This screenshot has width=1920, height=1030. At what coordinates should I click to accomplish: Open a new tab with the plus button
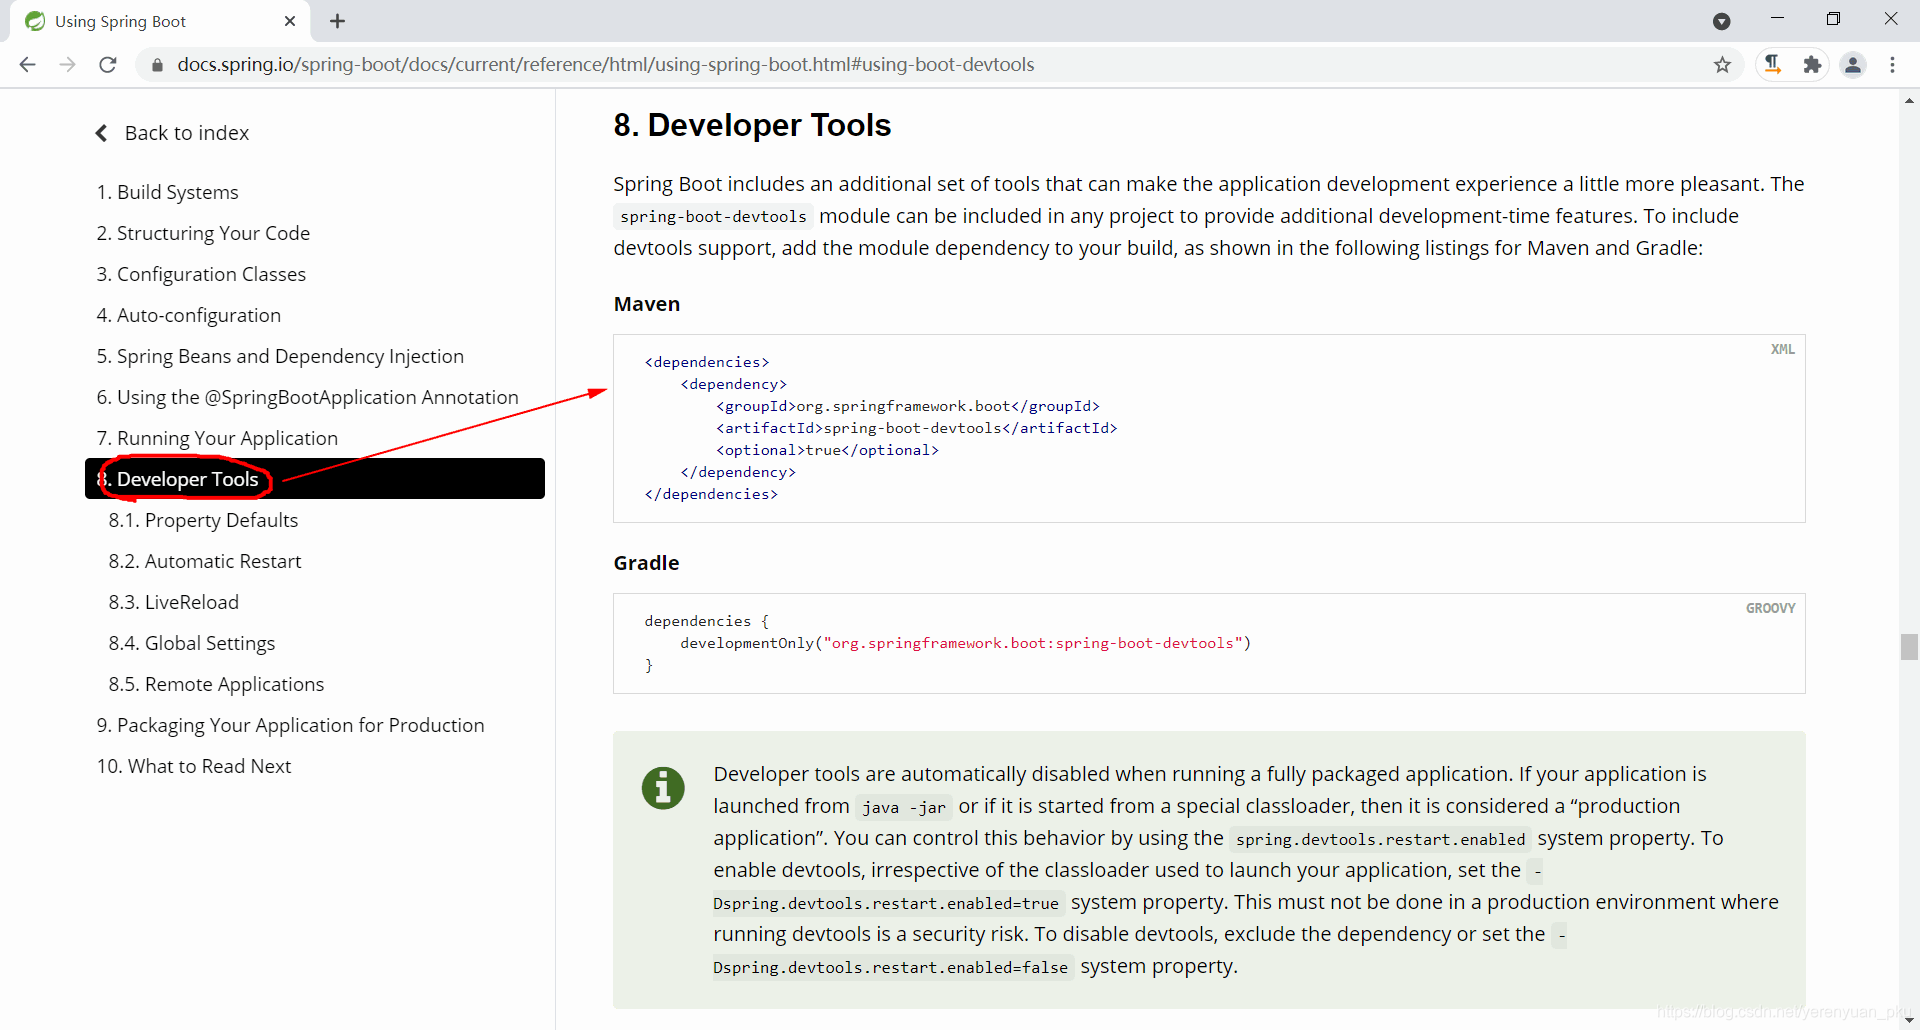[337, 21]
